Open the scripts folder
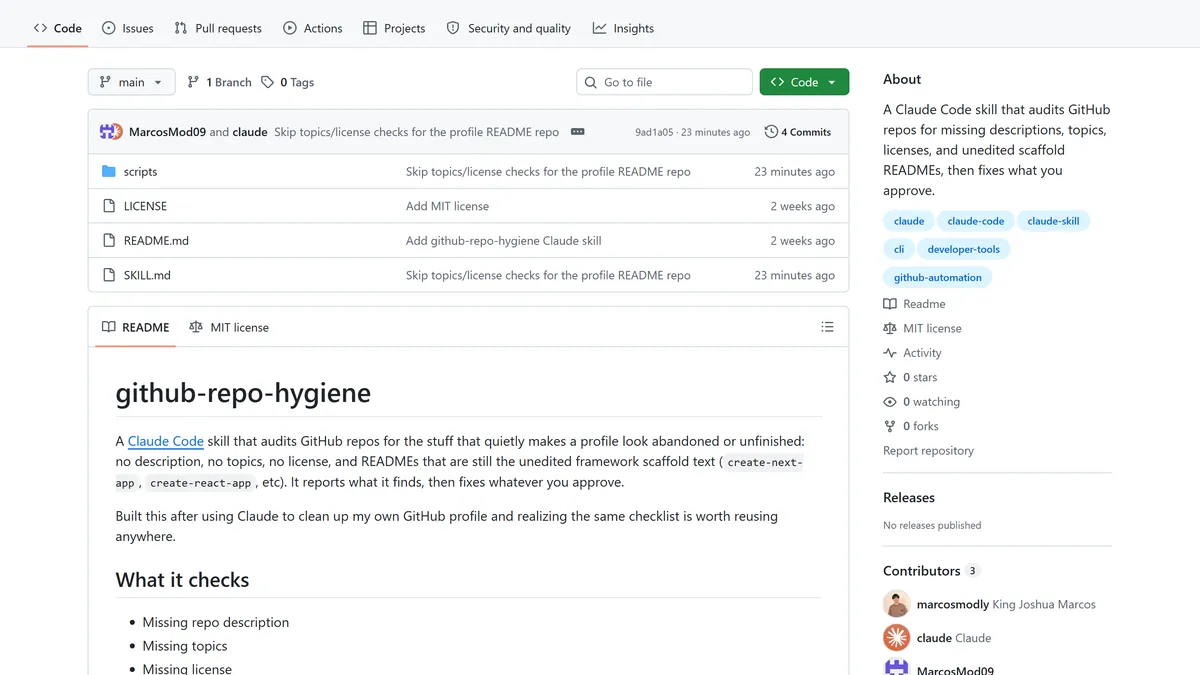Viewport: 1200px width, 675px height. coord(140,172)
